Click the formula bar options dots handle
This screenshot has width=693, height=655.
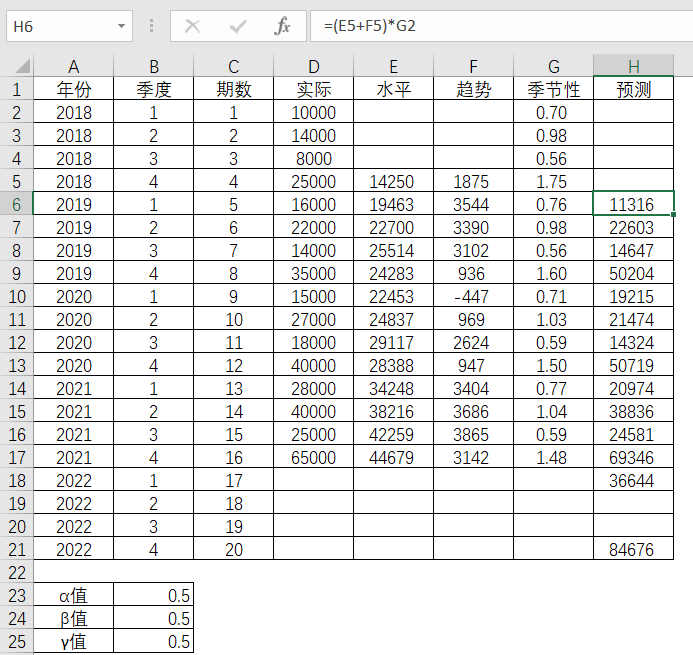(x=151, y=26)
